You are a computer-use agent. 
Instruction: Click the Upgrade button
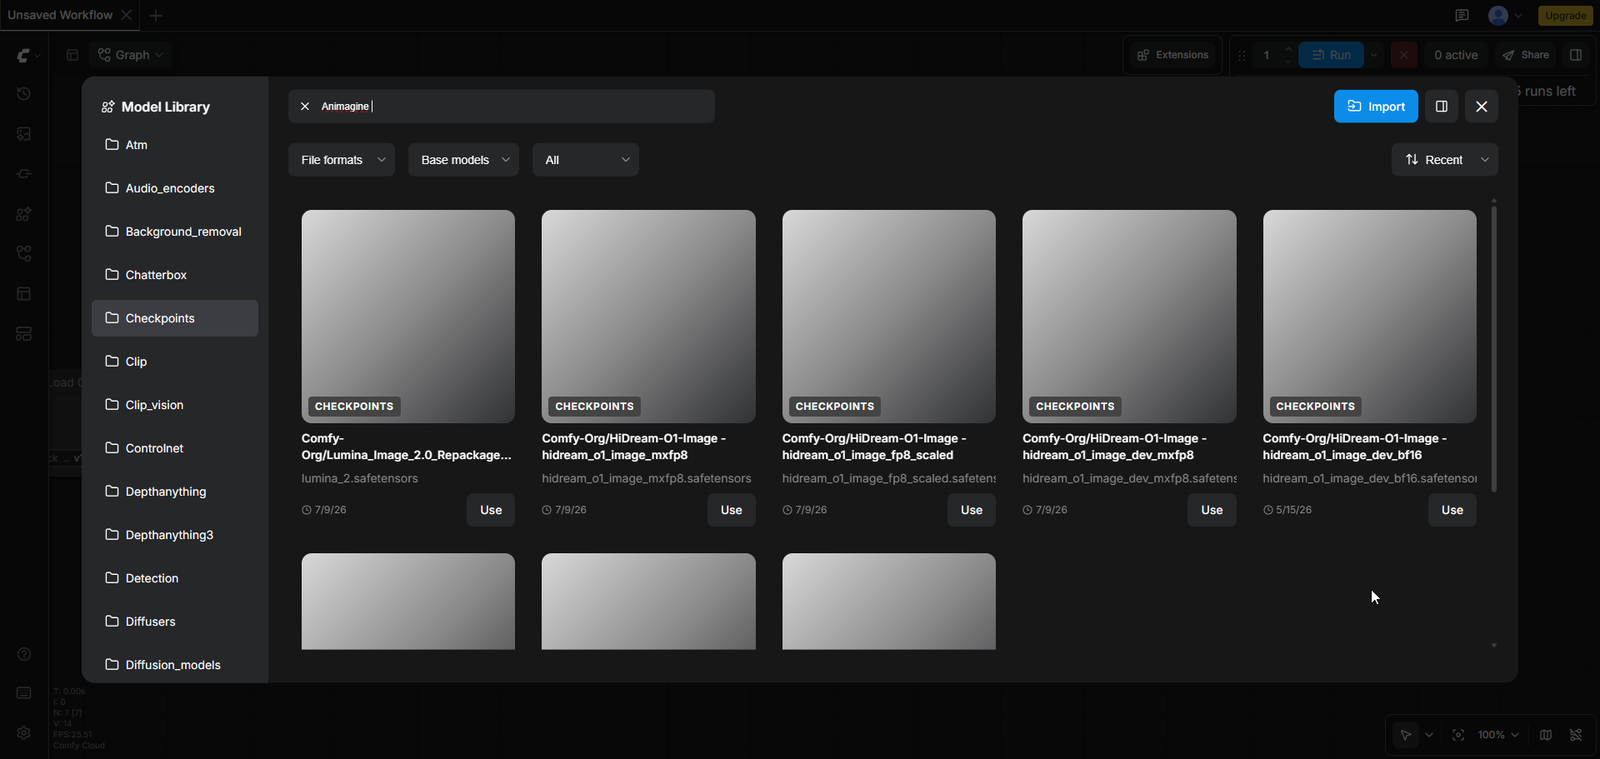click(1565, 15)
